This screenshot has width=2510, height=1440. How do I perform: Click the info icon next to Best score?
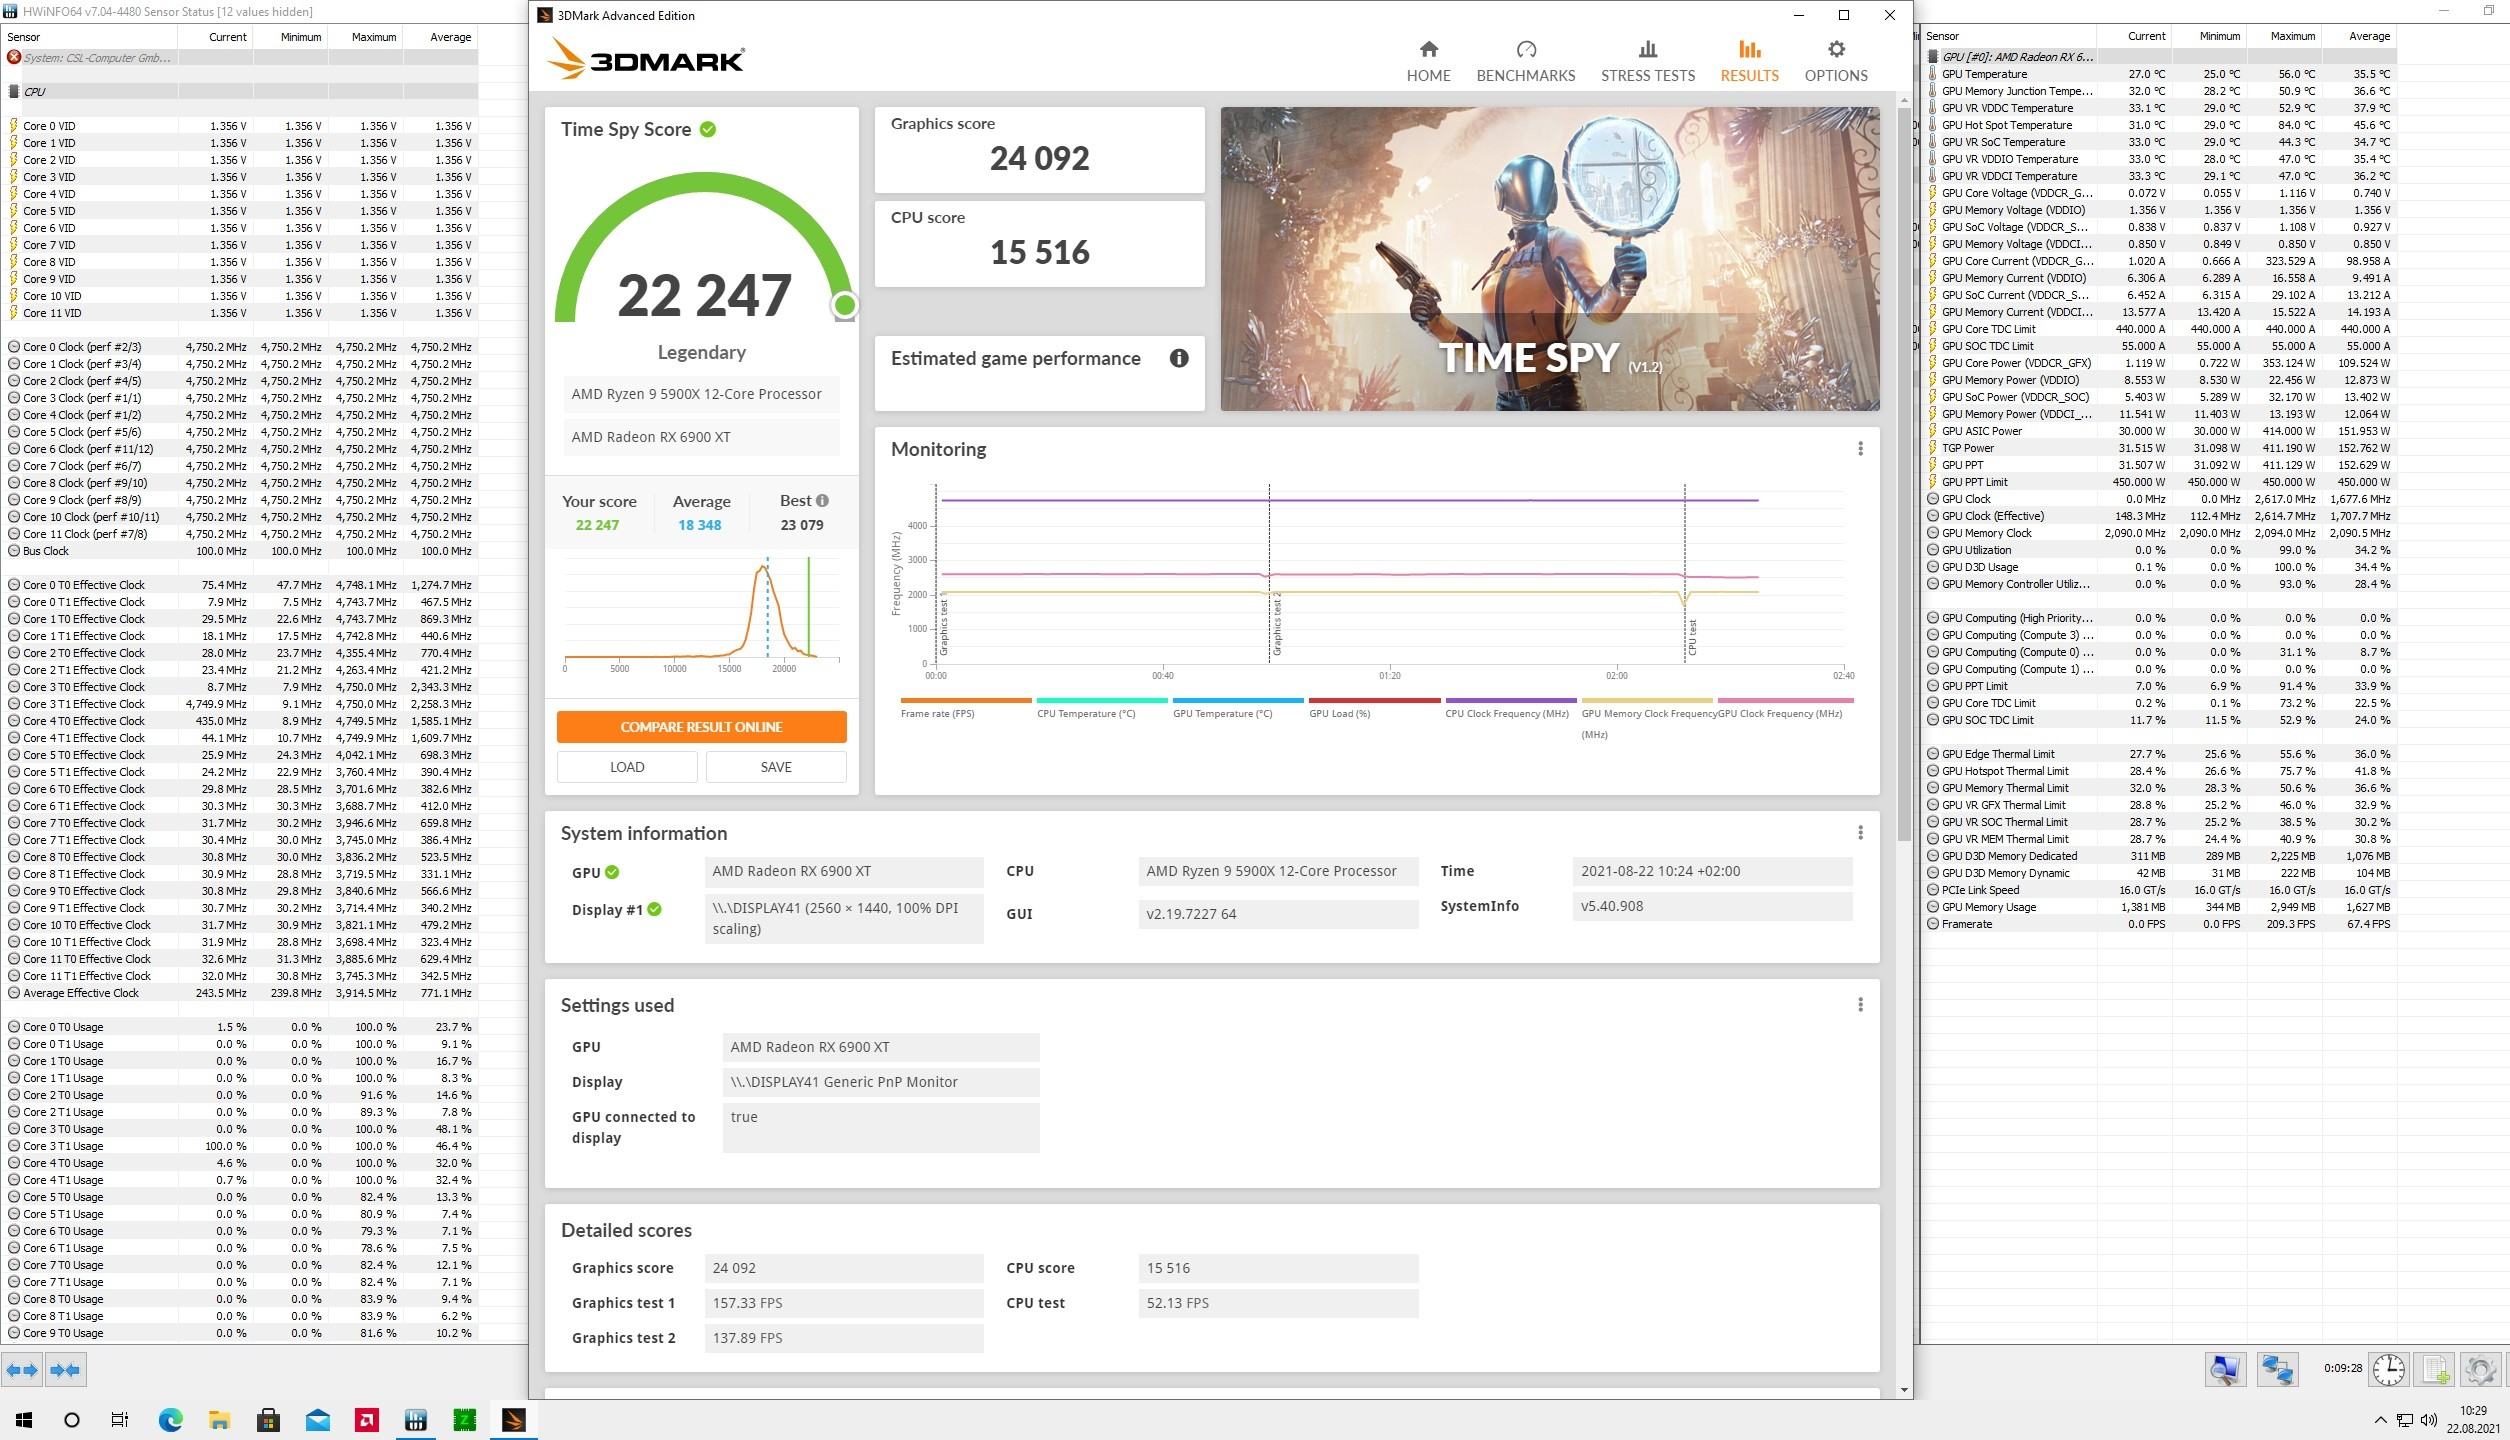822,501
